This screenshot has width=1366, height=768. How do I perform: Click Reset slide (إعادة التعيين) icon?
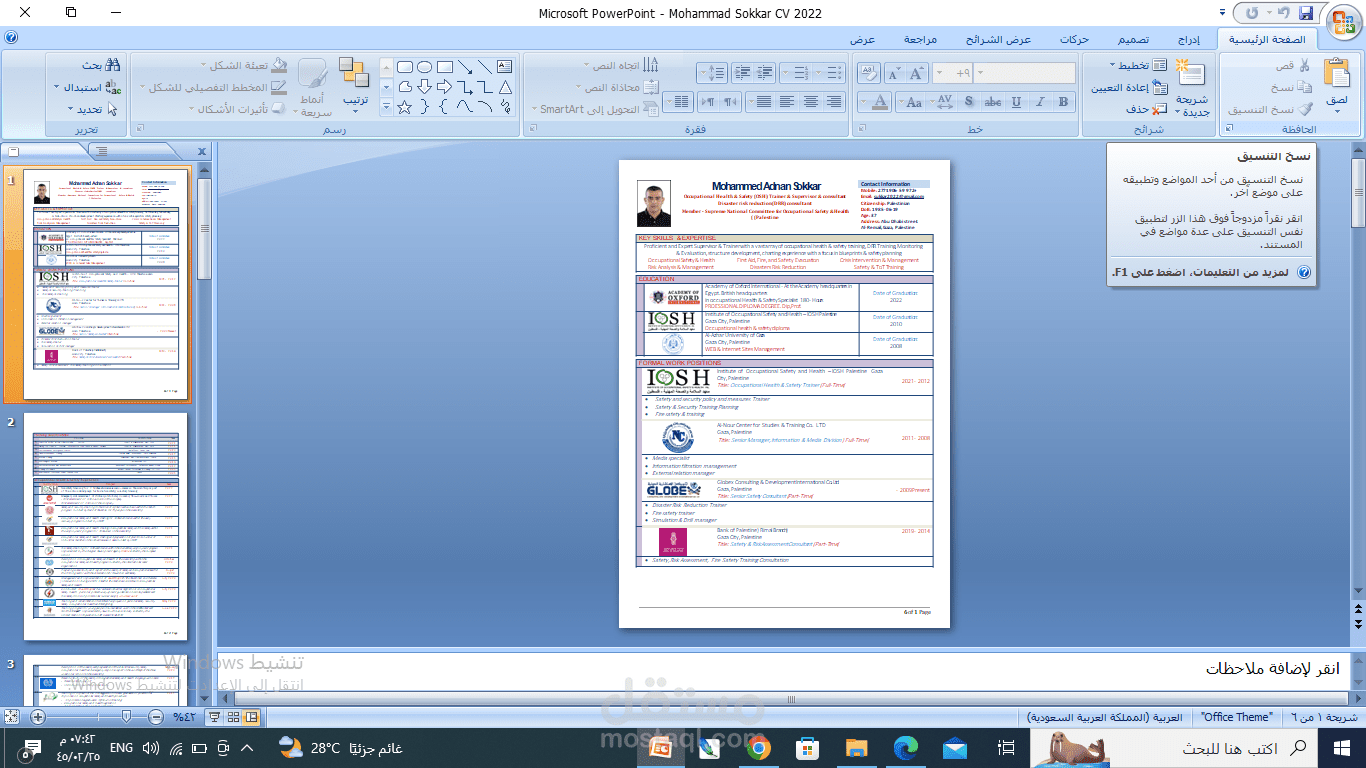(1160, 87)
